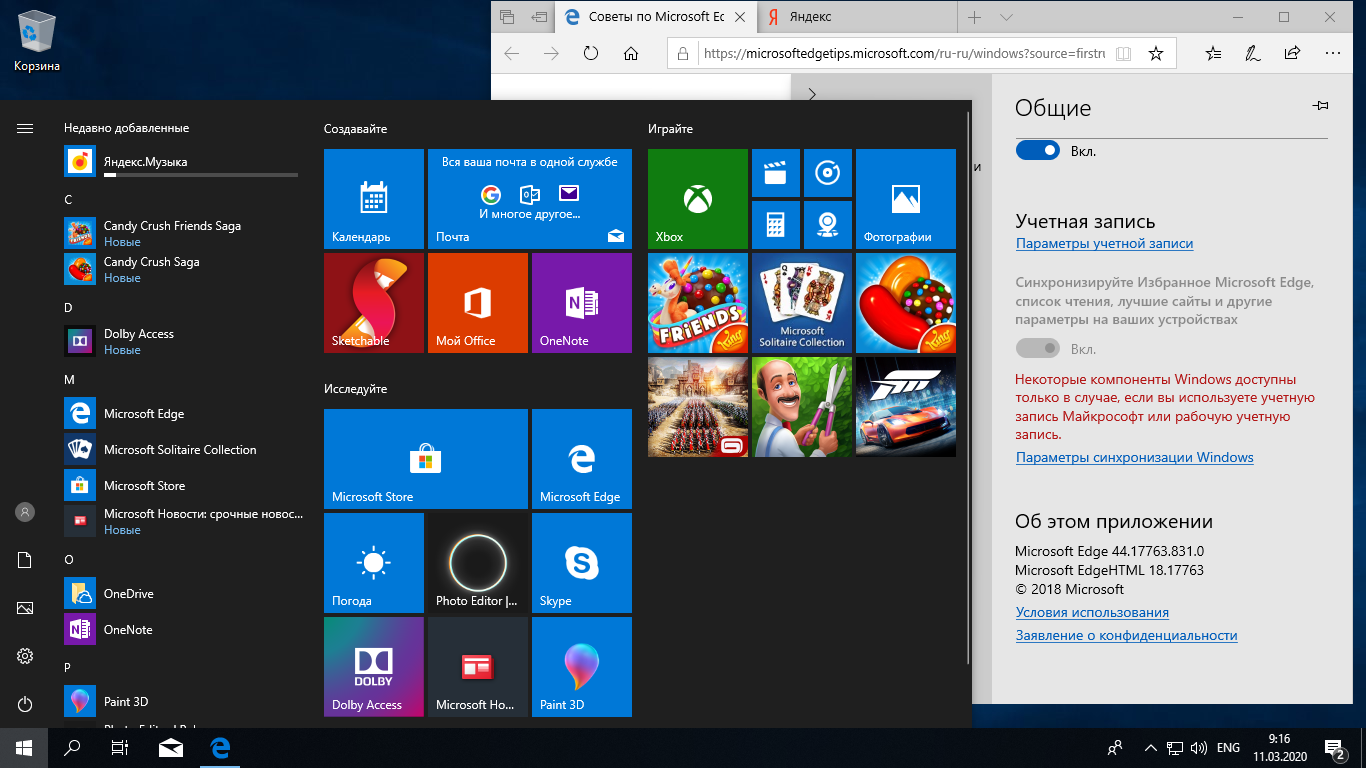
Task: Launch the Photo Editor tile
Action: pos(478,563)
